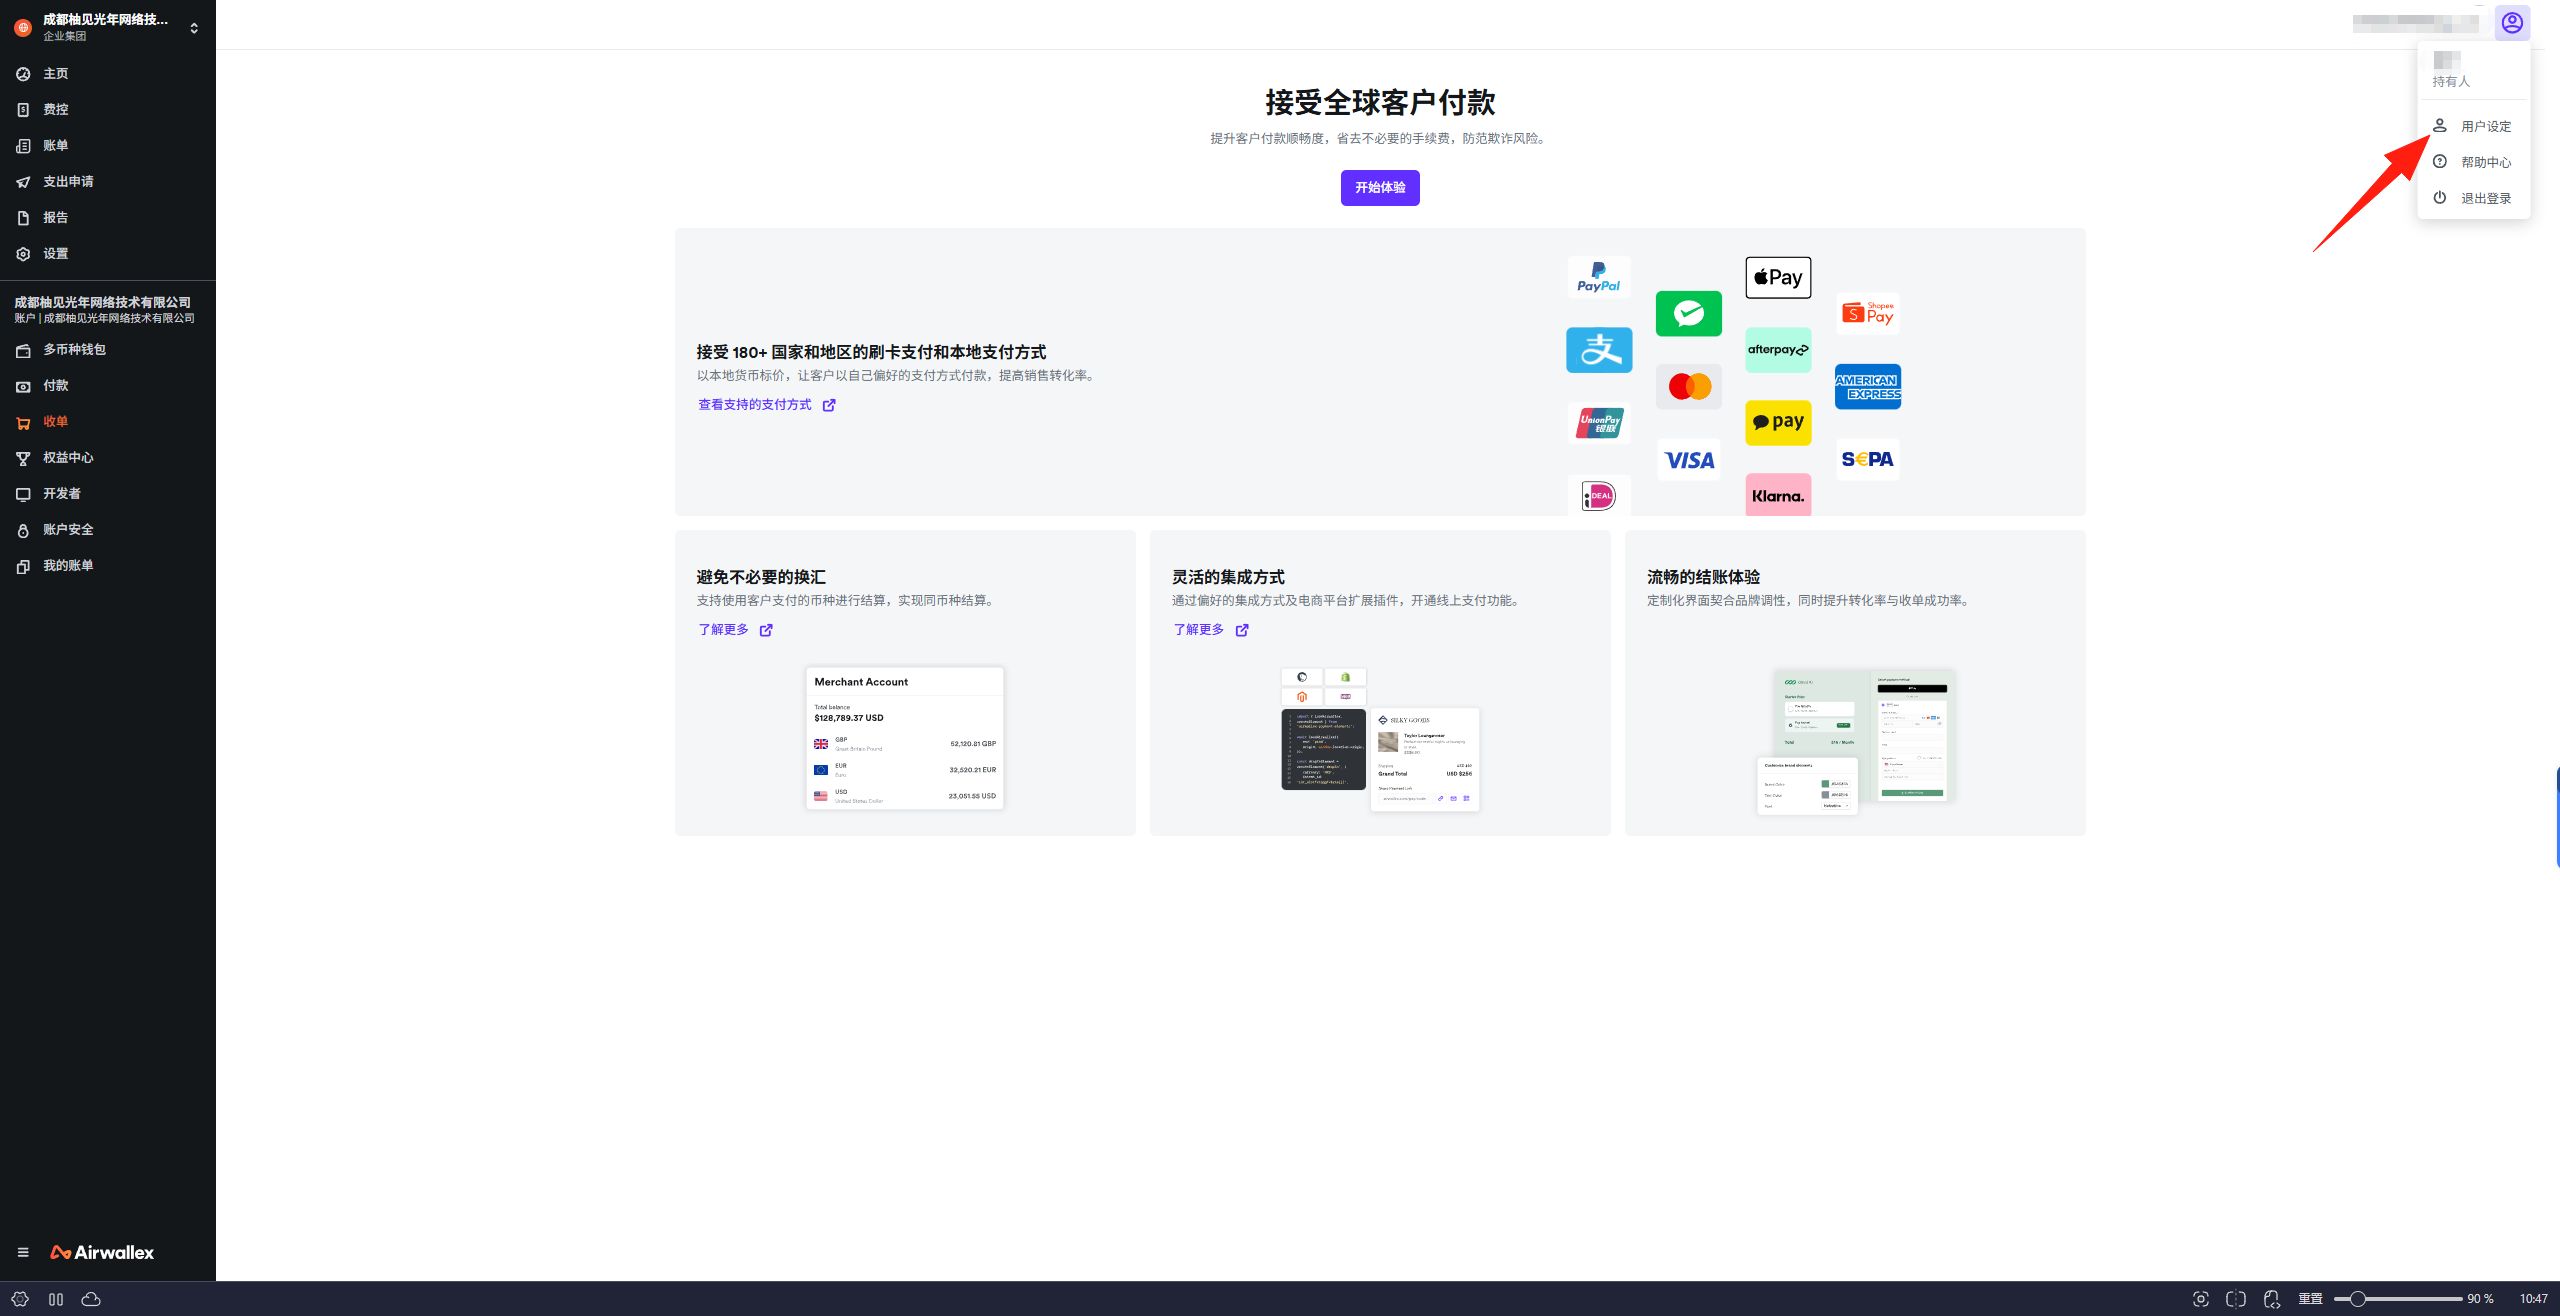Image resolution: width=2560 pixels, height=1316 pixels.
Task: Click the paper plane 支出申请 icon
Action: pyautogui.click(x=23, y=182)
